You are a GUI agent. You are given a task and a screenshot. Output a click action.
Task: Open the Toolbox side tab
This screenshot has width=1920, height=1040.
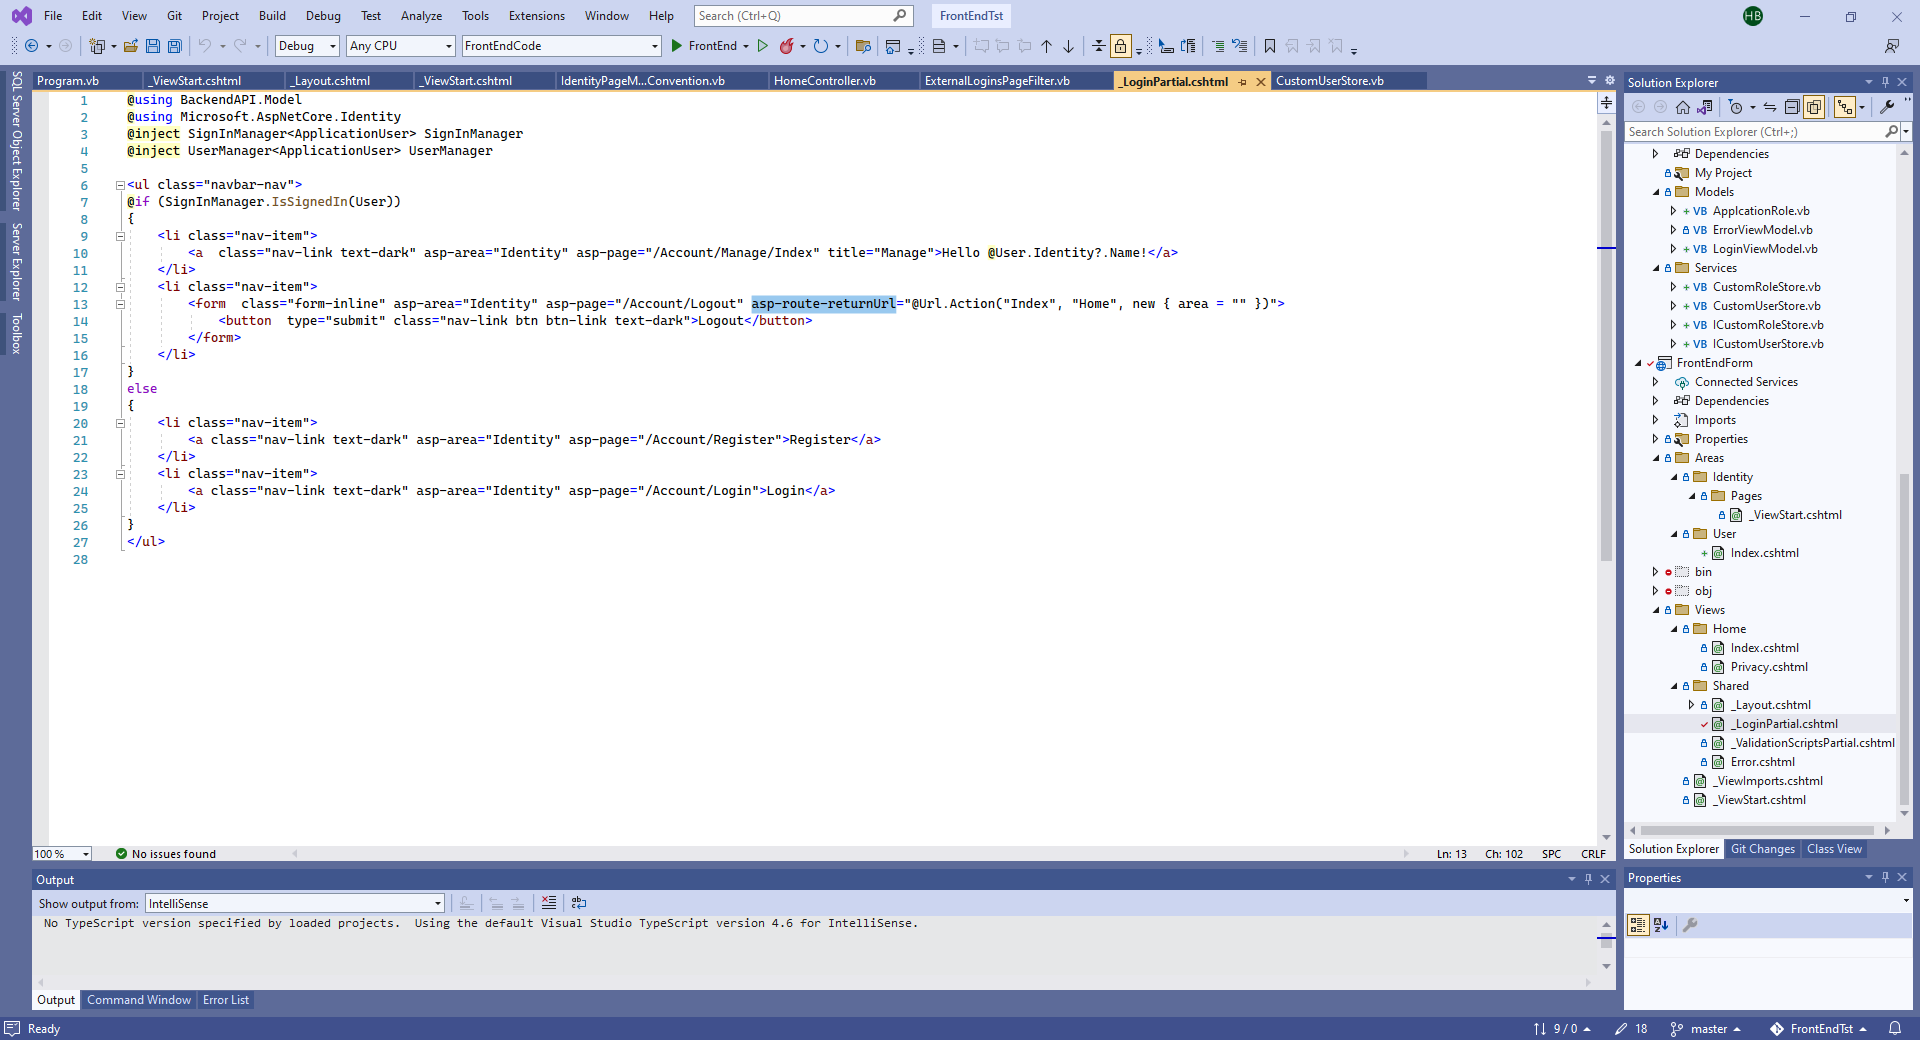click(x=16, y=334)
